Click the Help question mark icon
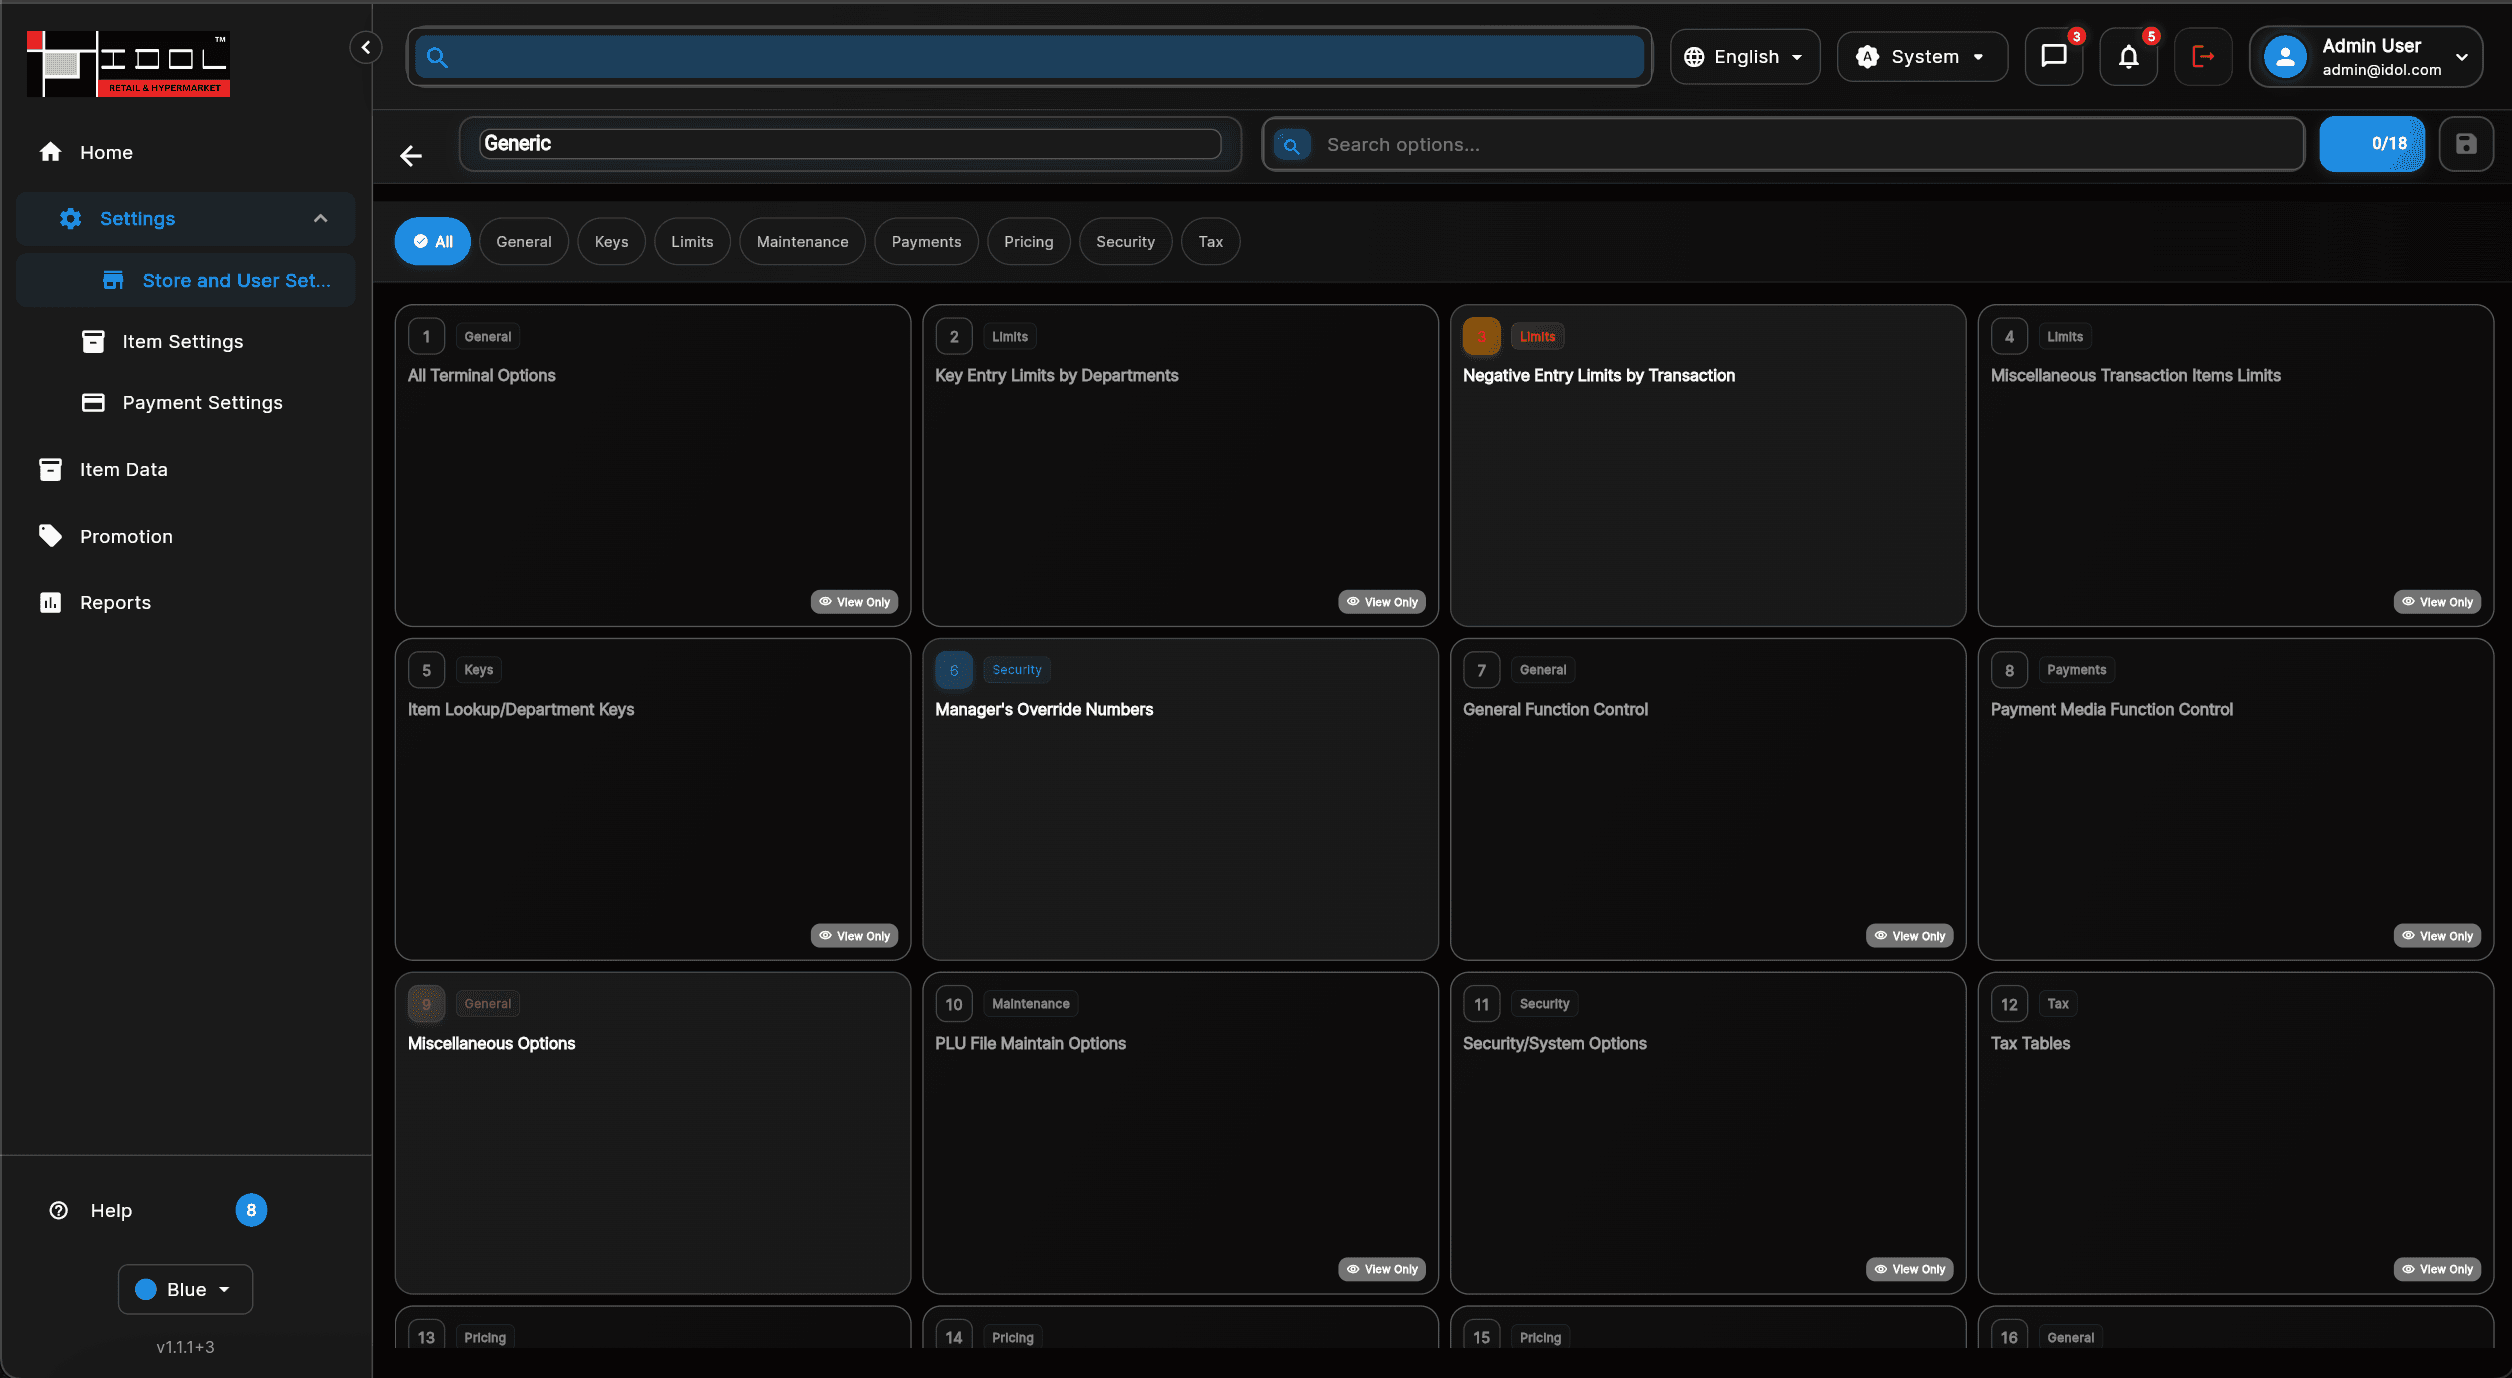The width and height of the screenshot is (2512, 1378). (x=59, y=1210)
